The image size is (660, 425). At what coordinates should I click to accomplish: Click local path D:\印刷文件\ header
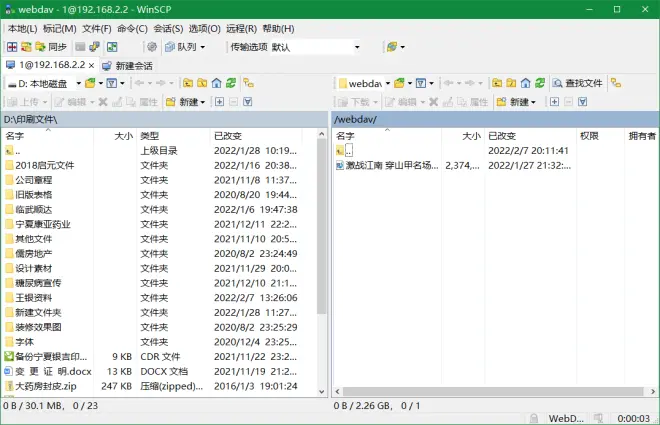(164, 120)
